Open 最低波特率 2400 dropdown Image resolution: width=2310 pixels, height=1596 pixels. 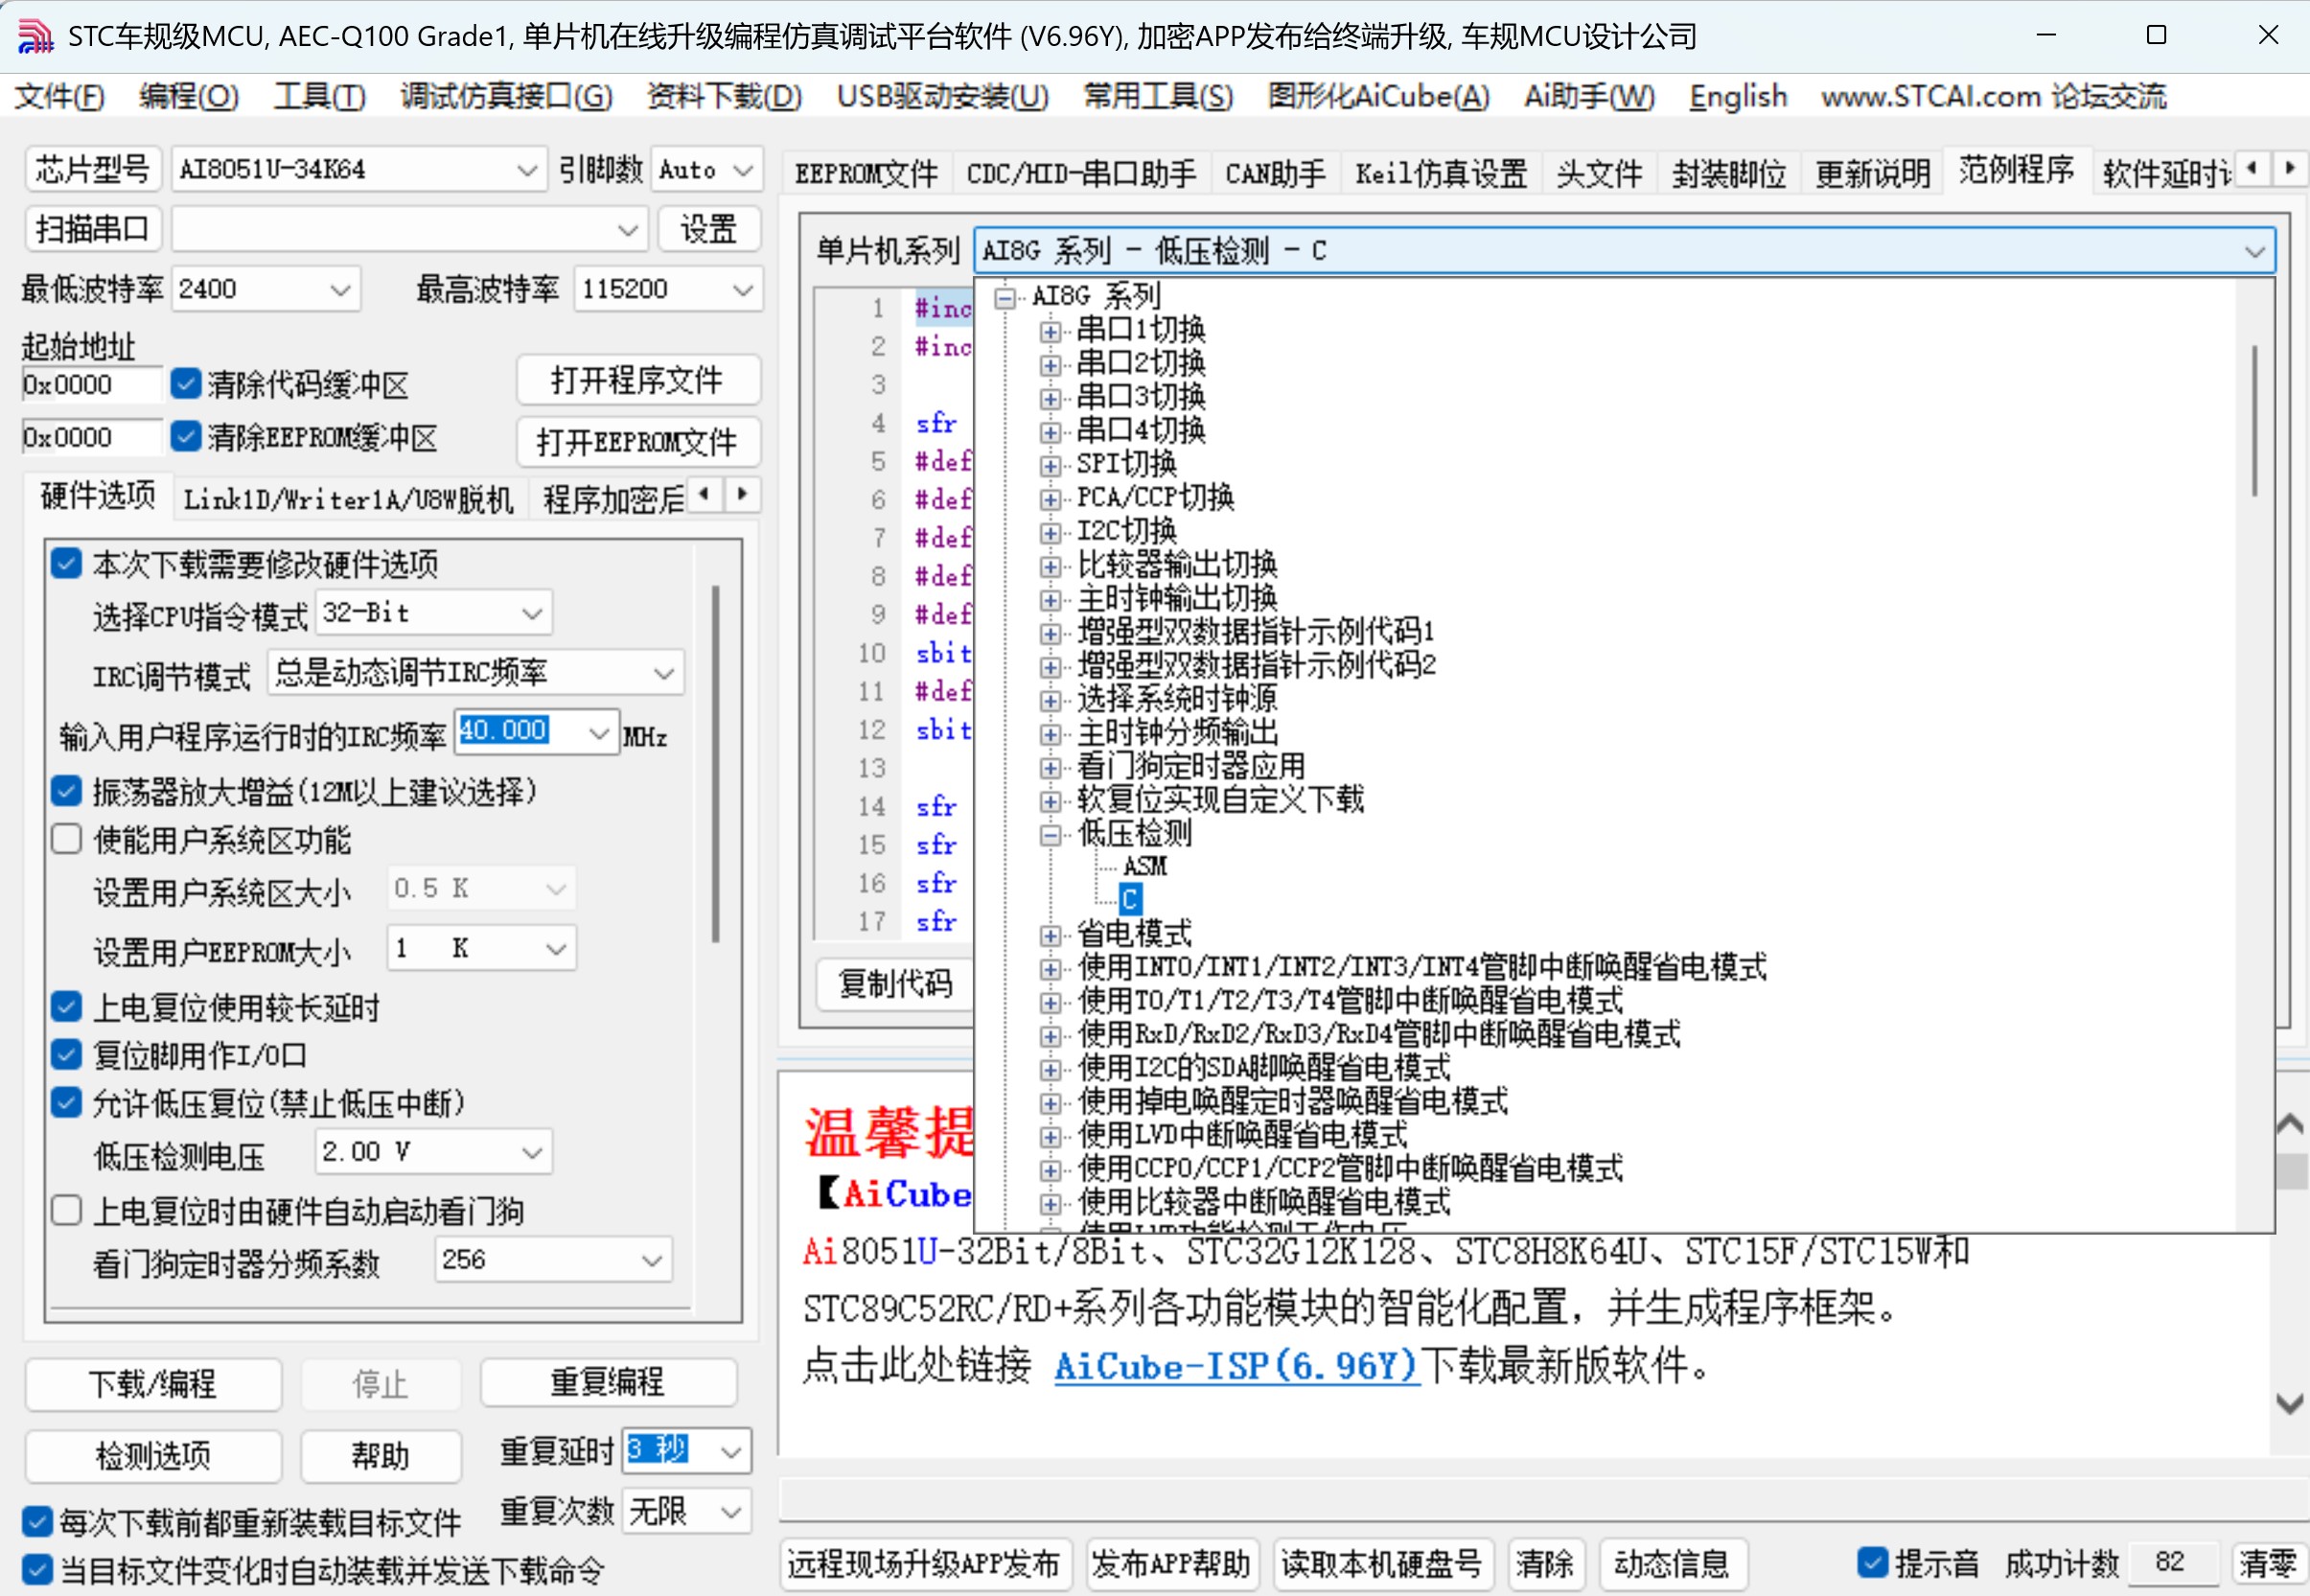click(340, 290)
